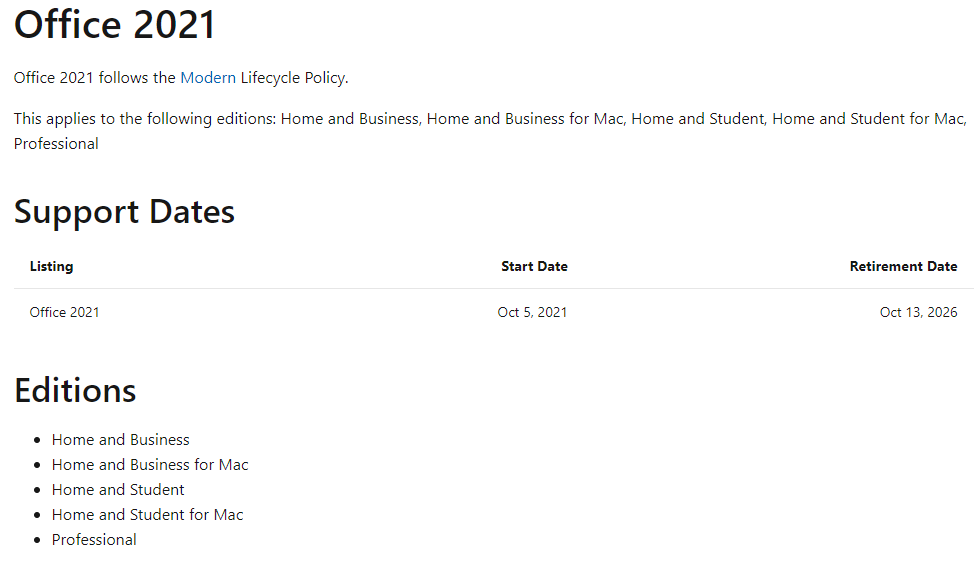
Task: Click the Professional edition list item
Action: click(94, 540)
